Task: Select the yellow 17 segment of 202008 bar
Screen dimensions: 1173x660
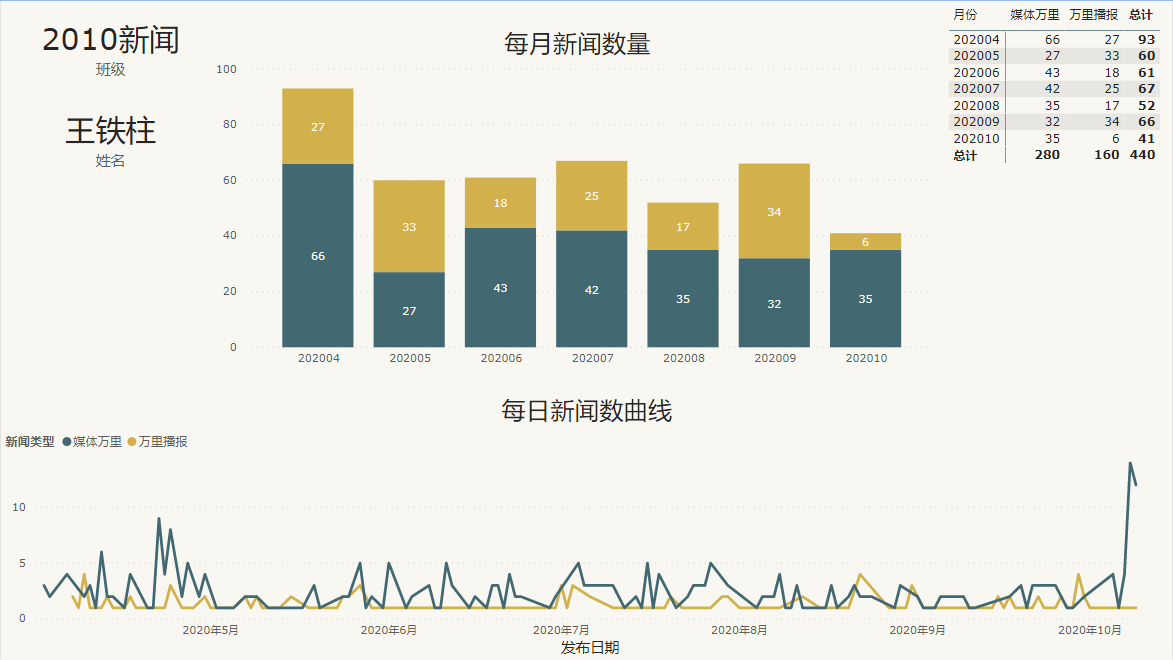Action: click(683, 226)
